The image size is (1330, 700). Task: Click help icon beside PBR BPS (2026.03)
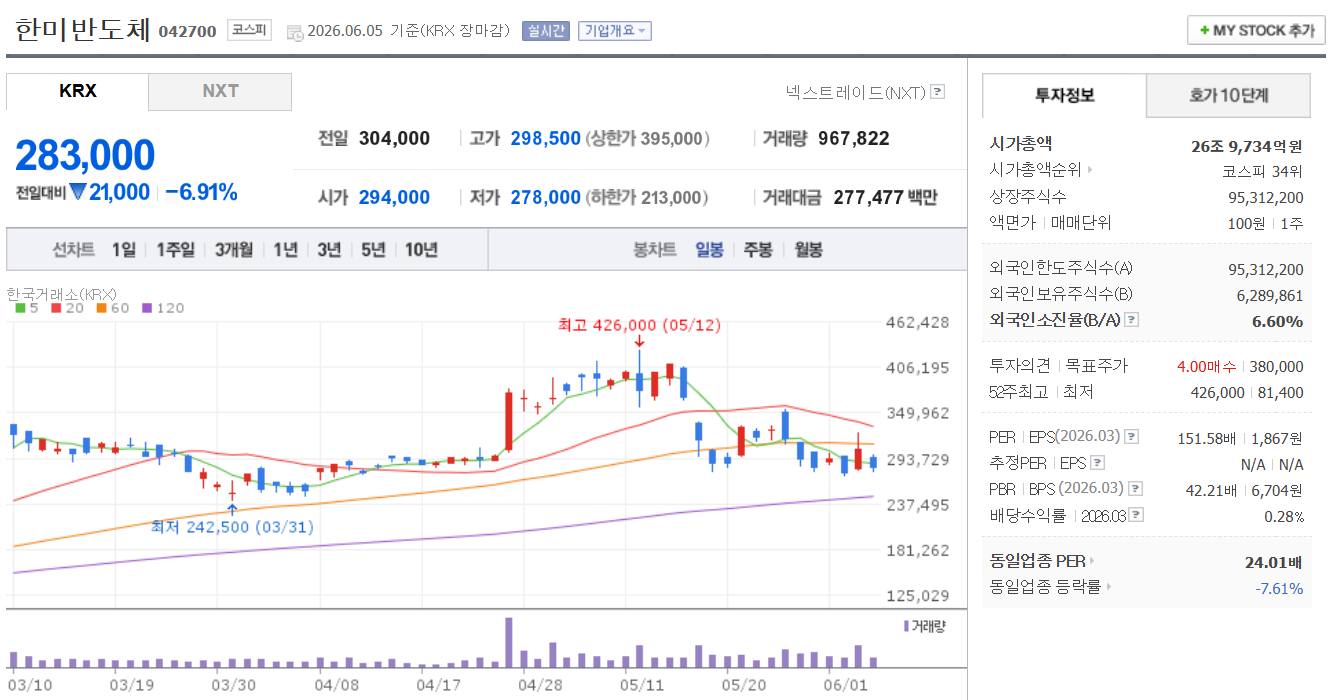[x=1135, y=489]
